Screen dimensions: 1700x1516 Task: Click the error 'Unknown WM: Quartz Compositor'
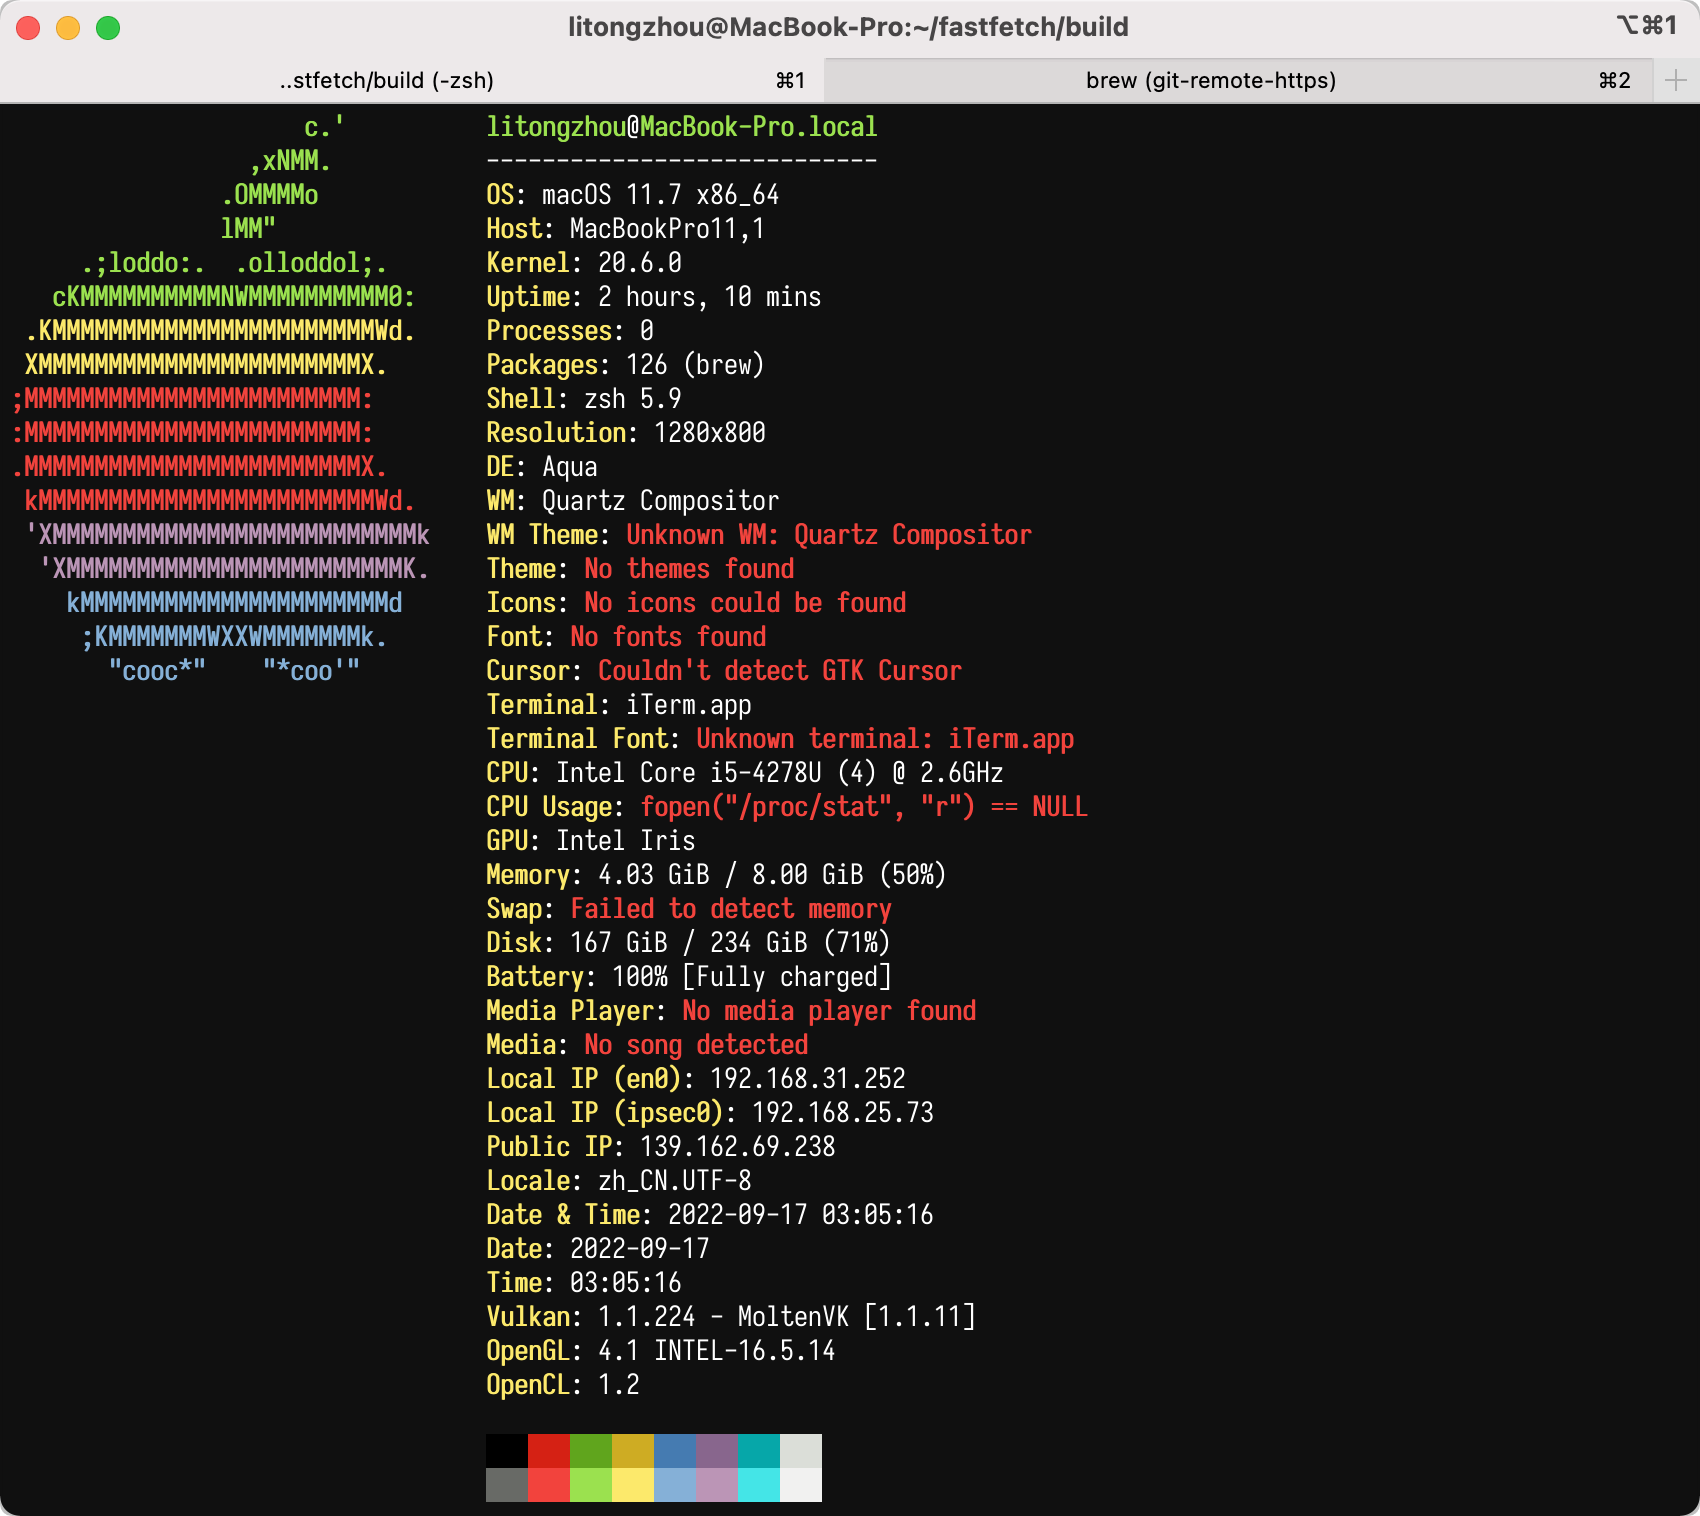[829, 535]
